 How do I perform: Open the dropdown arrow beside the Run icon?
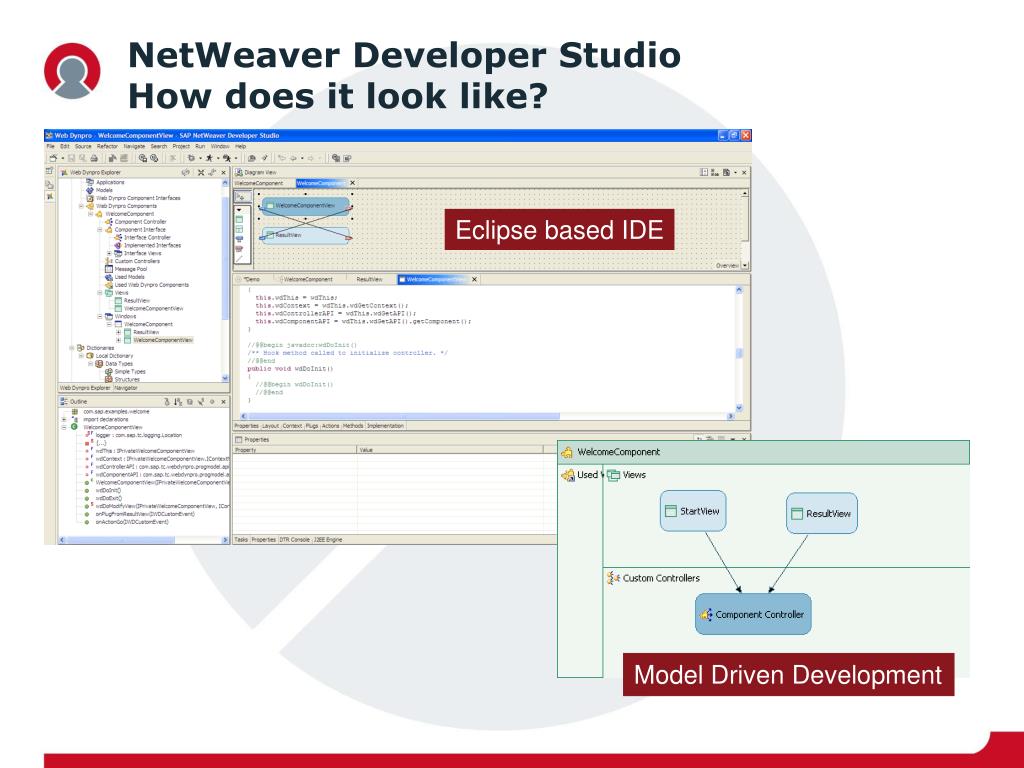click(218, 158)
